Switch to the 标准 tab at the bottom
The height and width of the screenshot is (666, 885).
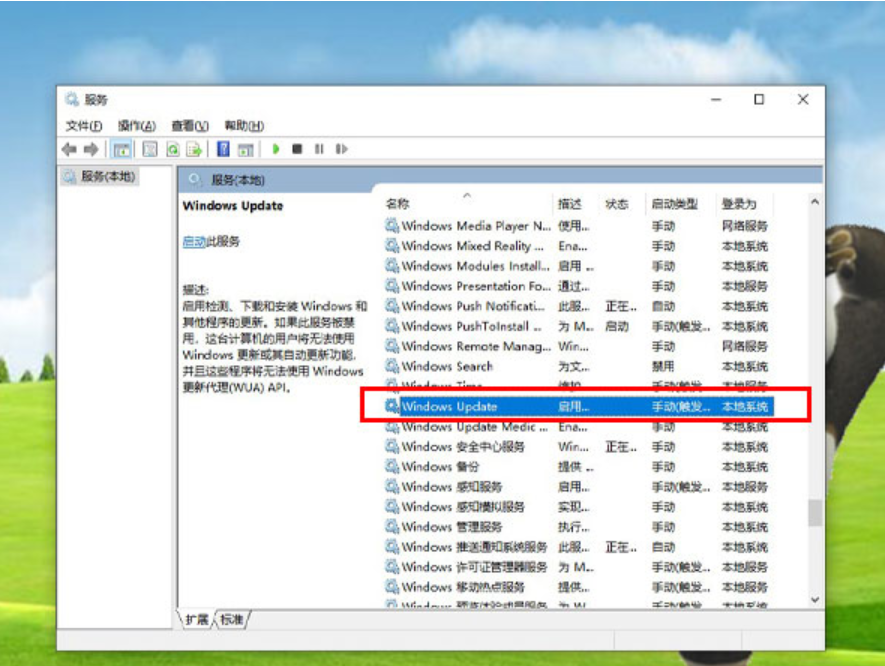232,620
